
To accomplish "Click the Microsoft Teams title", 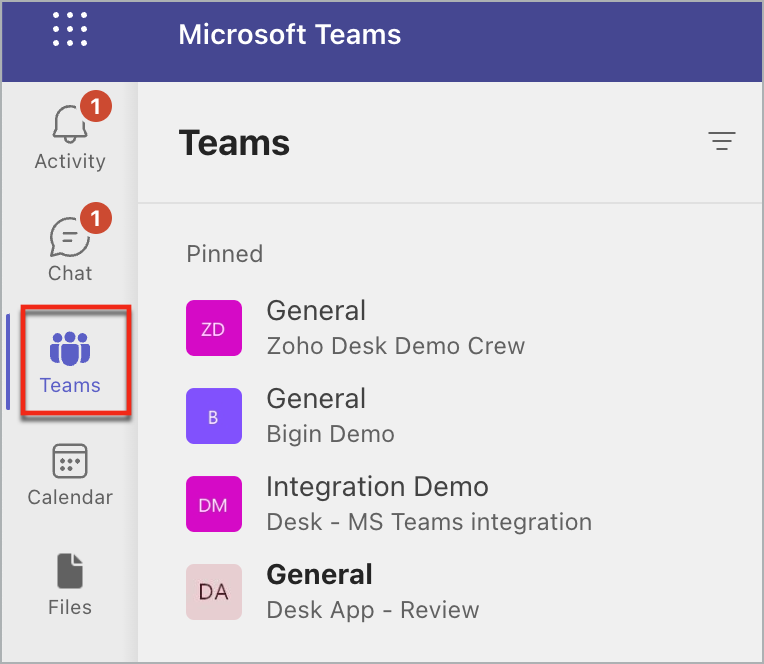I will point(290,35).
